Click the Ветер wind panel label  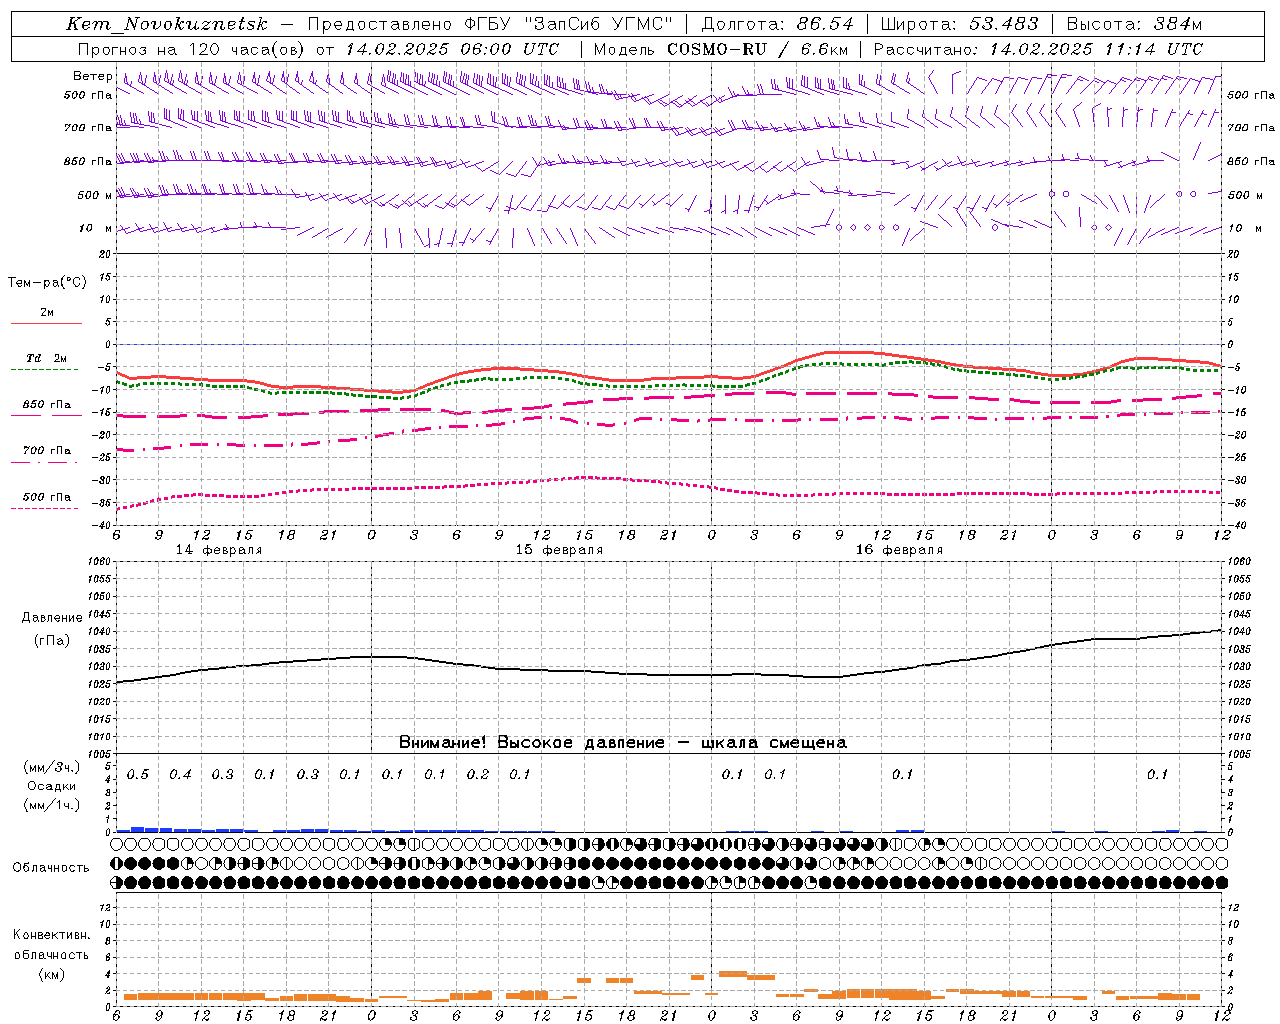92,76
